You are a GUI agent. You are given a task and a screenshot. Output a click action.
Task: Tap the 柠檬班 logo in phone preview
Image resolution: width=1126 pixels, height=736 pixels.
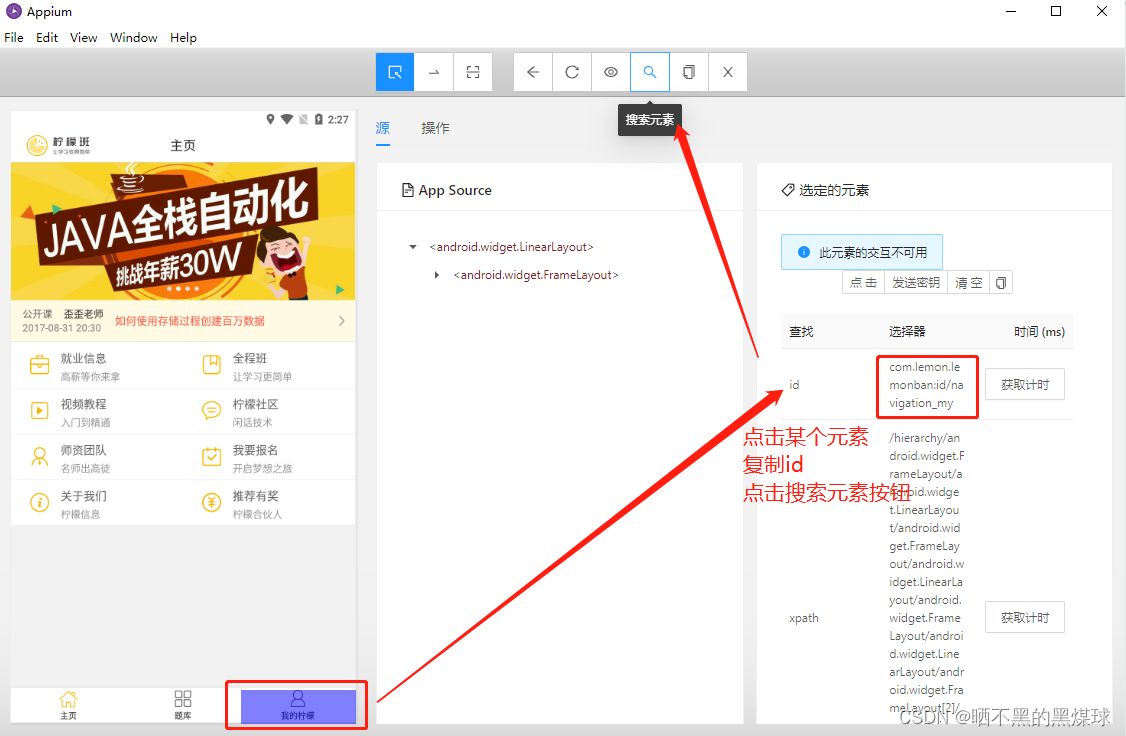click(x=58, y=145)
